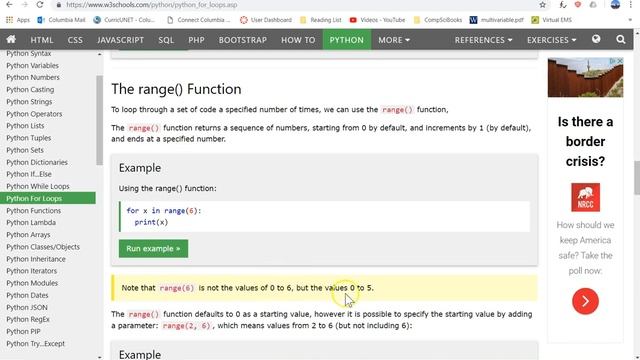This screenshot has width=640, height=360.
Task: Open Python Casting in sidebar
Action: click(x=30, y=89)
